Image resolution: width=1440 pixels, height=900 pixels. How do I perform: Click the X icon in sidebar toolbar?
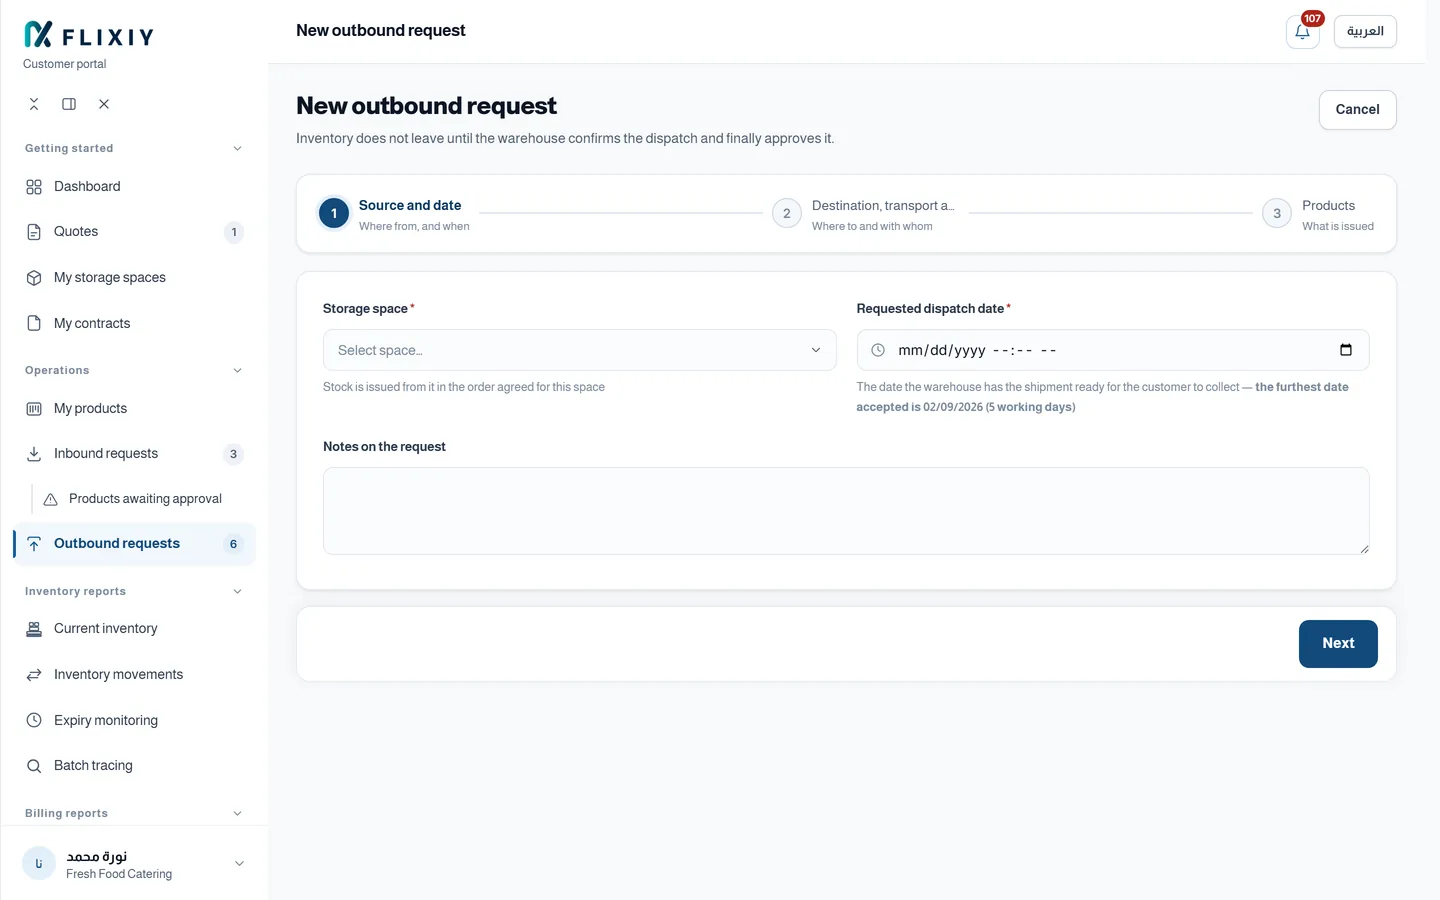(x=104, y=104)
